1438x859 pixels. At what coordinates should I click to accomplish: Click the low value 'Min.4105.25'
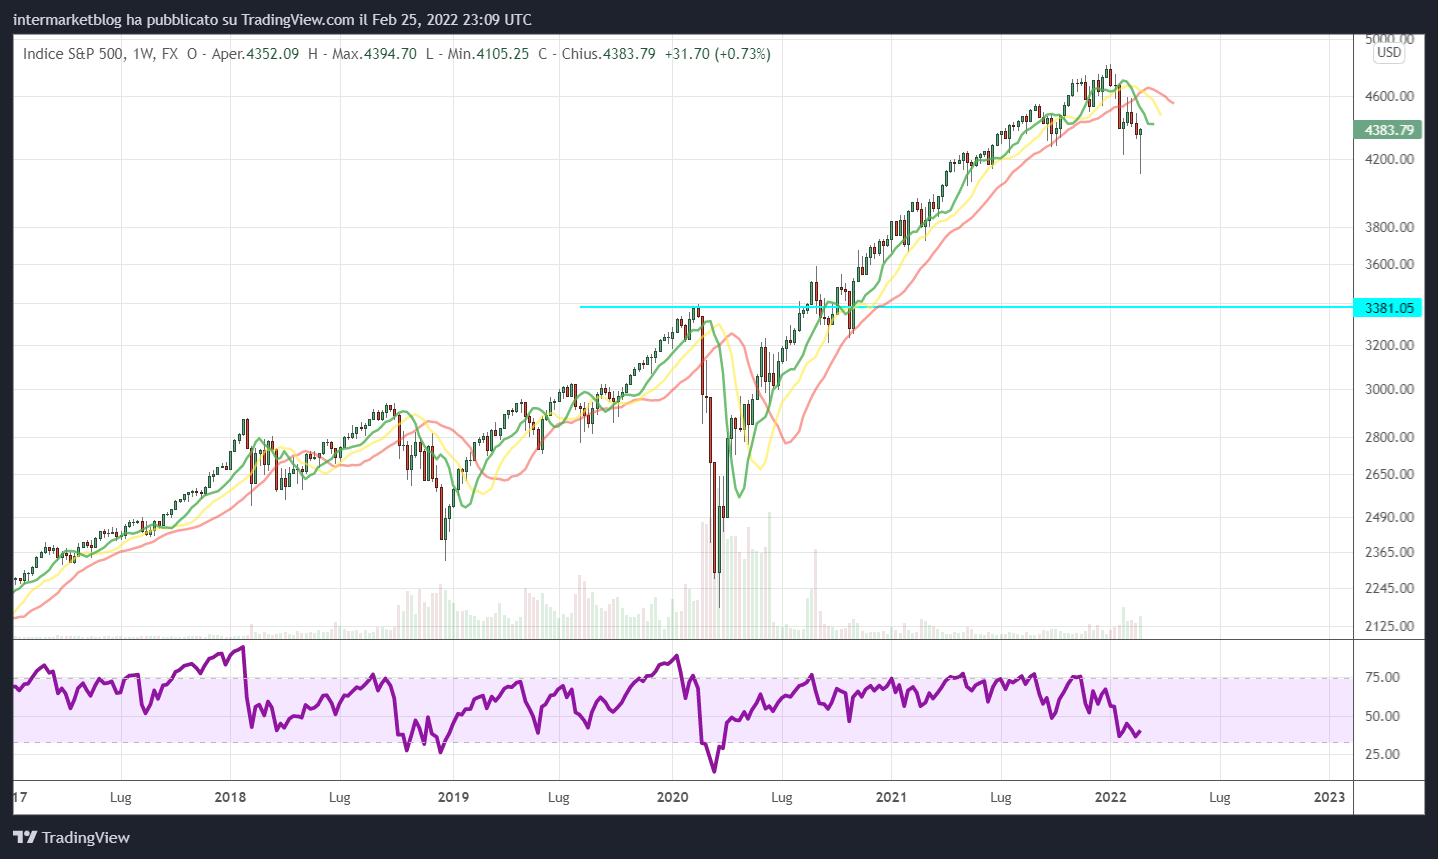pyautogui.click(x=488, y=54)
